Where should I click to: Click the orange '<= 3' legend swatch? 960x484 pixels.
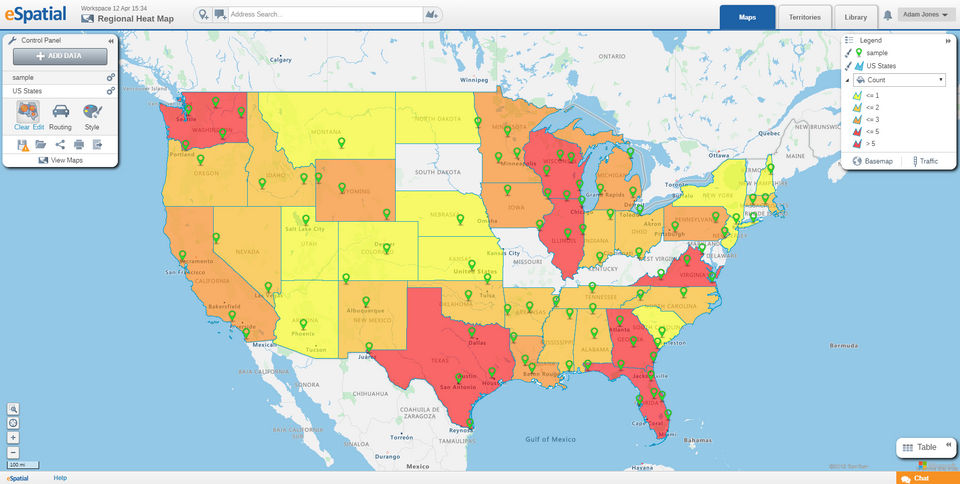click(858, 119)
